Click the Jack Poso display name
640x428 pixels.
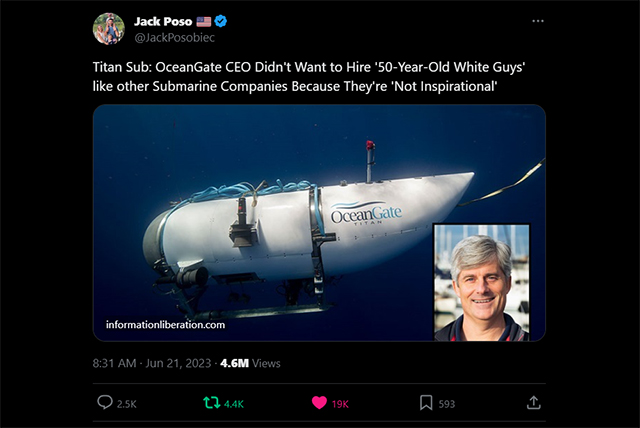163,21
